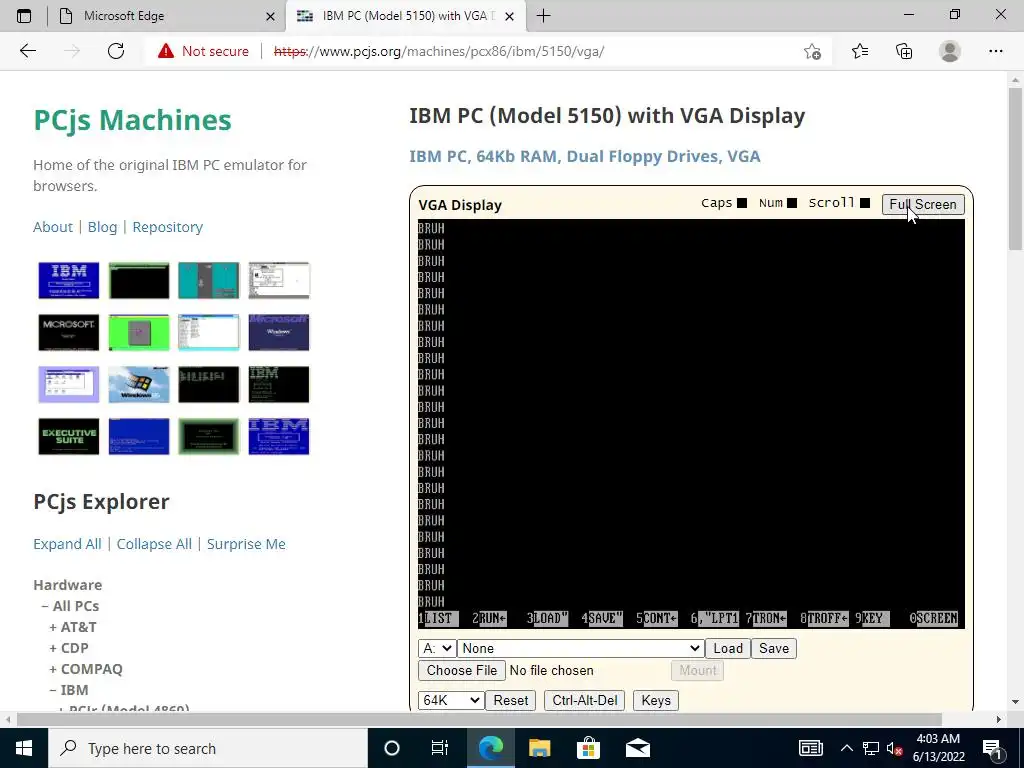Refresh the current page
The image size is (1024, 768).
116,51
